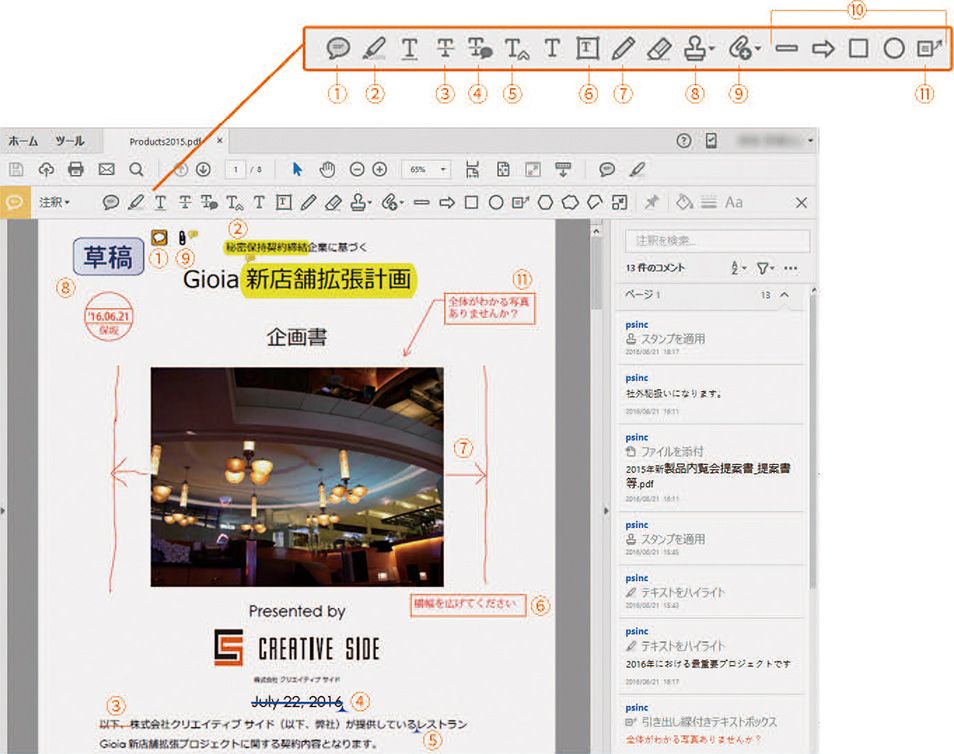Select the insert text at cursor tool
This screenshot has height=754, width=954.
pos(234,202)
